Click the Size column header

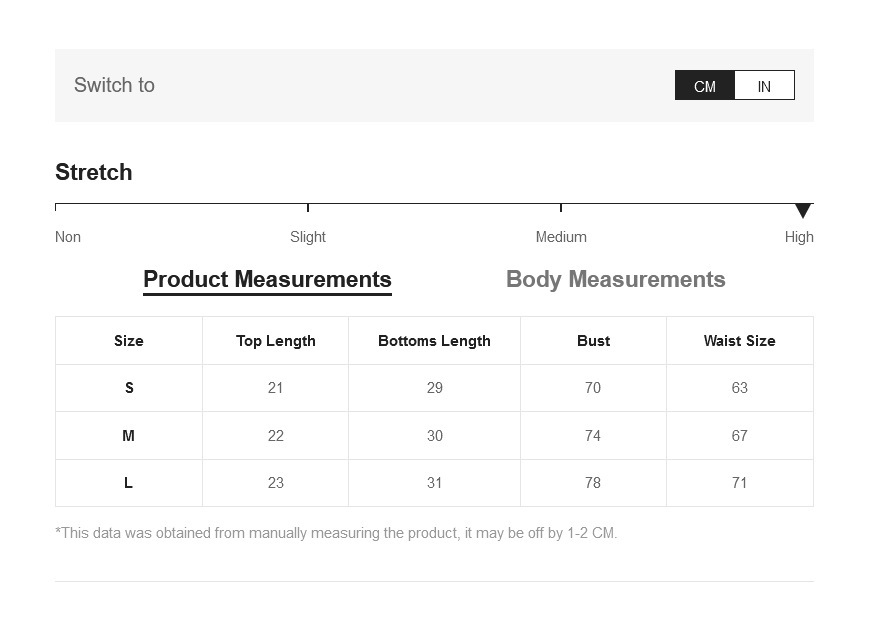[129, 341]
